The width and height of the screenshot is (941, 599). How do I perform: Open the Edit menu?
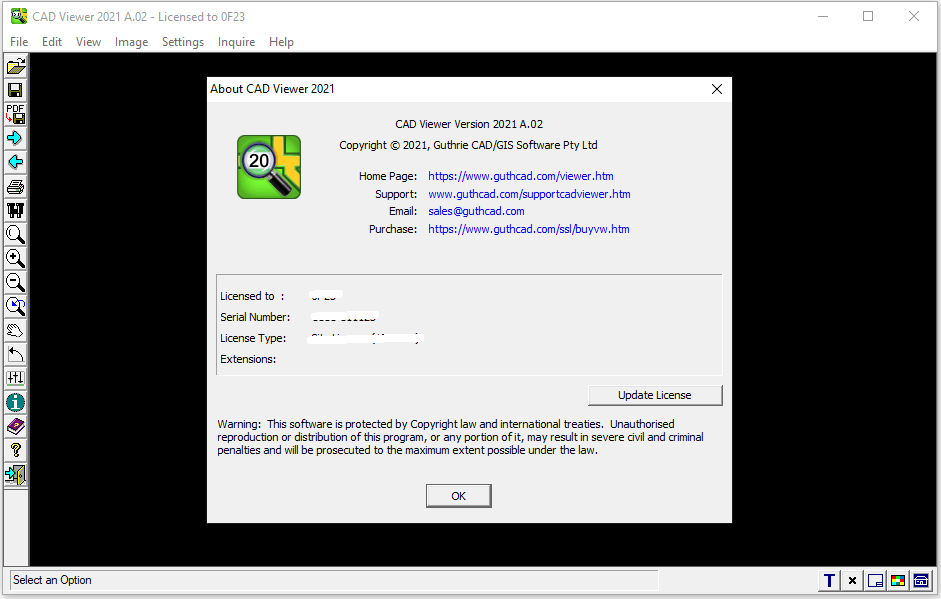point(52,42)
